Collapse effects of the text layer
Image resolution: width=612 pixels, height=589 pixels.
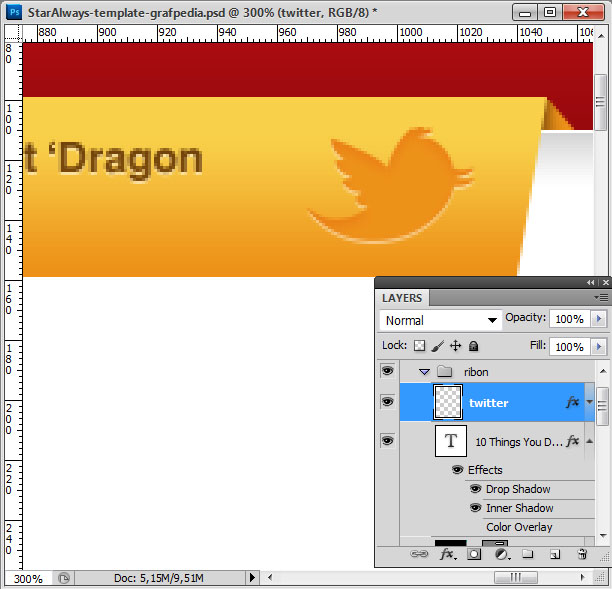(x=590, y=441)
